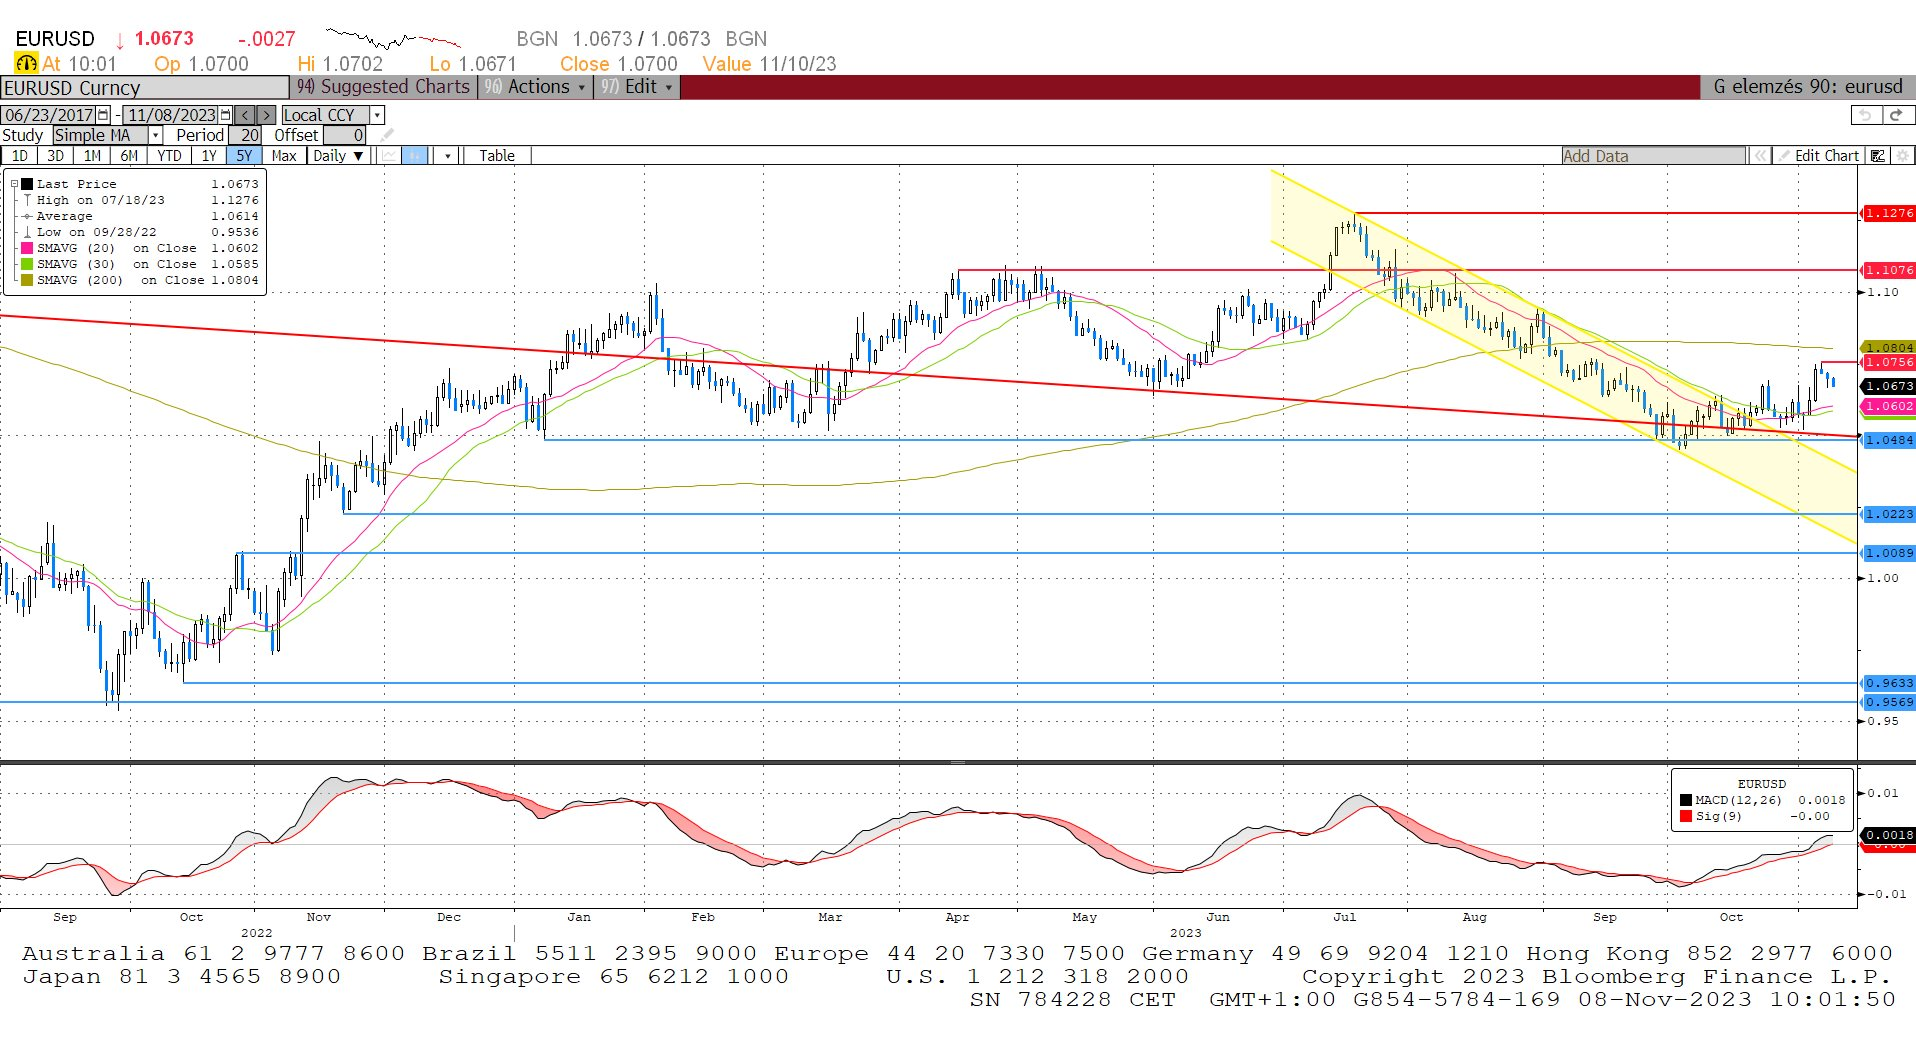Select the 1D time range tab
1916x1051 pixels.
[19, 156]
